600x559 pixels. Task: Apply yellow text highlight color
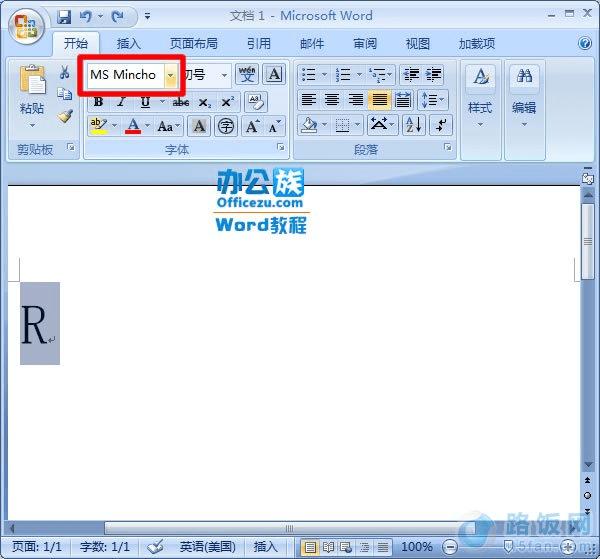99,126
